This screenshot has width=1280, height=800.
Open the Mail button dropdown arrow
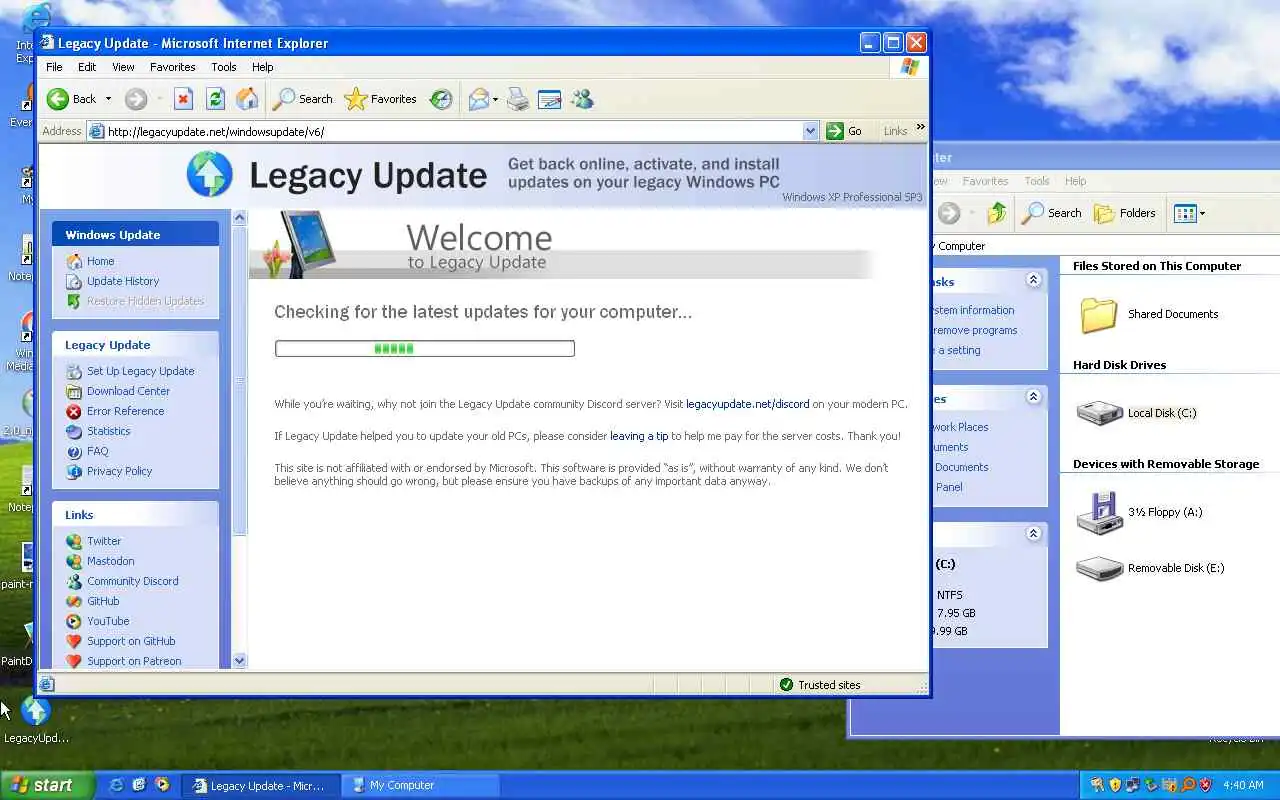pos(494,99)
